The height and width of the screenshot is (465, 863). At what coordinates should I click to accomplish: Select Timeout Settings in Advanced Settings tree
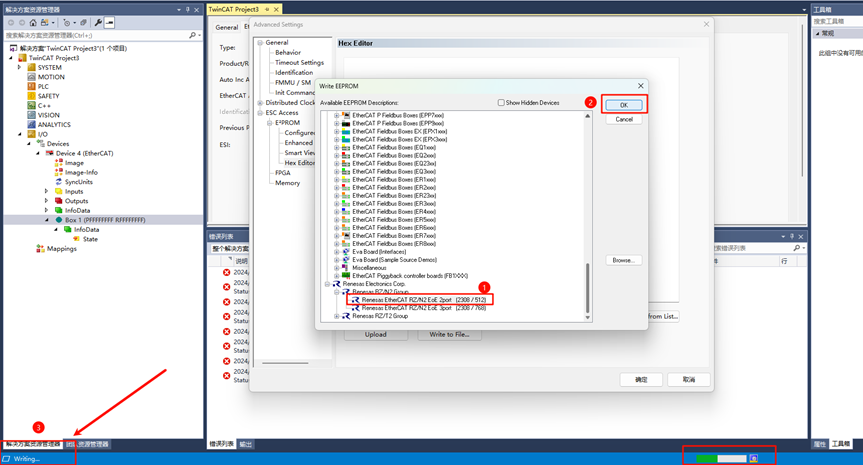(299, 63)
